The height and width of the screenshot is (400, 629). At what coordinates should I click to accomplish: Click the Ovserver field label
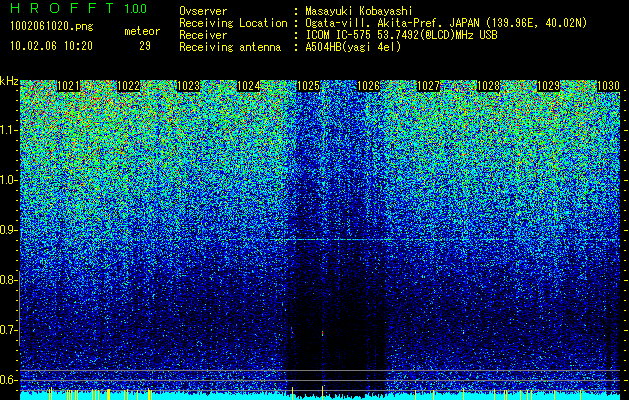pos(203,11)
